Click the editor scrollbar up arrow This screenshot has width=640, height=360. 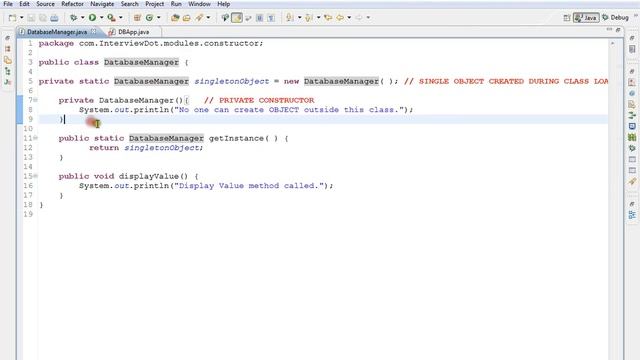[x=613, y=43]
